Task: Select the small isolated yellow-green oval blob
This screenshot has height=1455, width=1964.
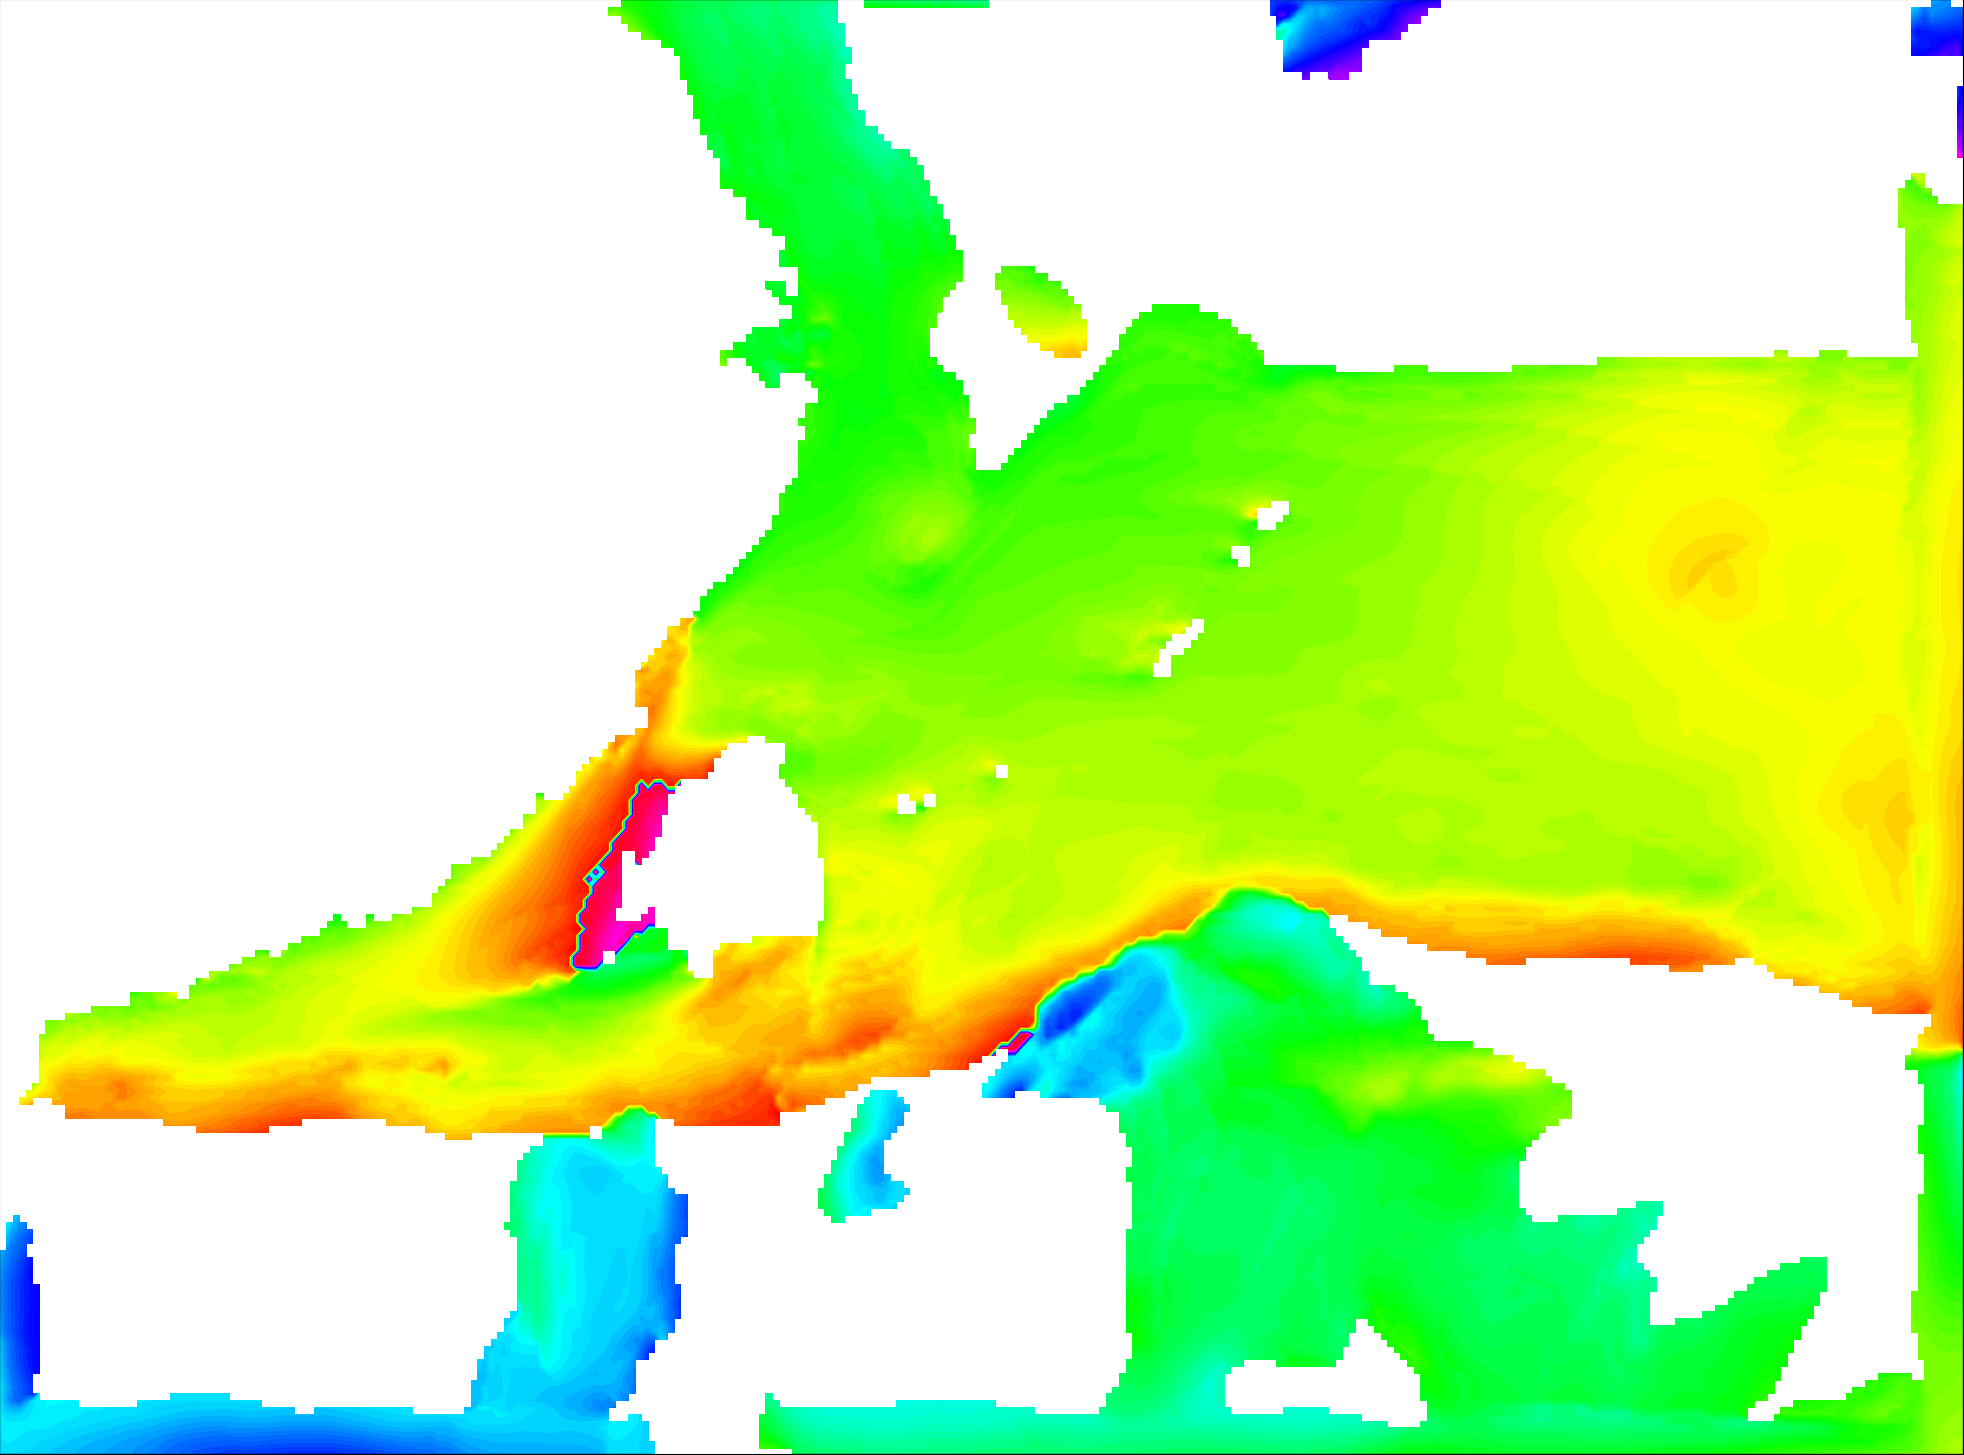Action: [1040, 310]
